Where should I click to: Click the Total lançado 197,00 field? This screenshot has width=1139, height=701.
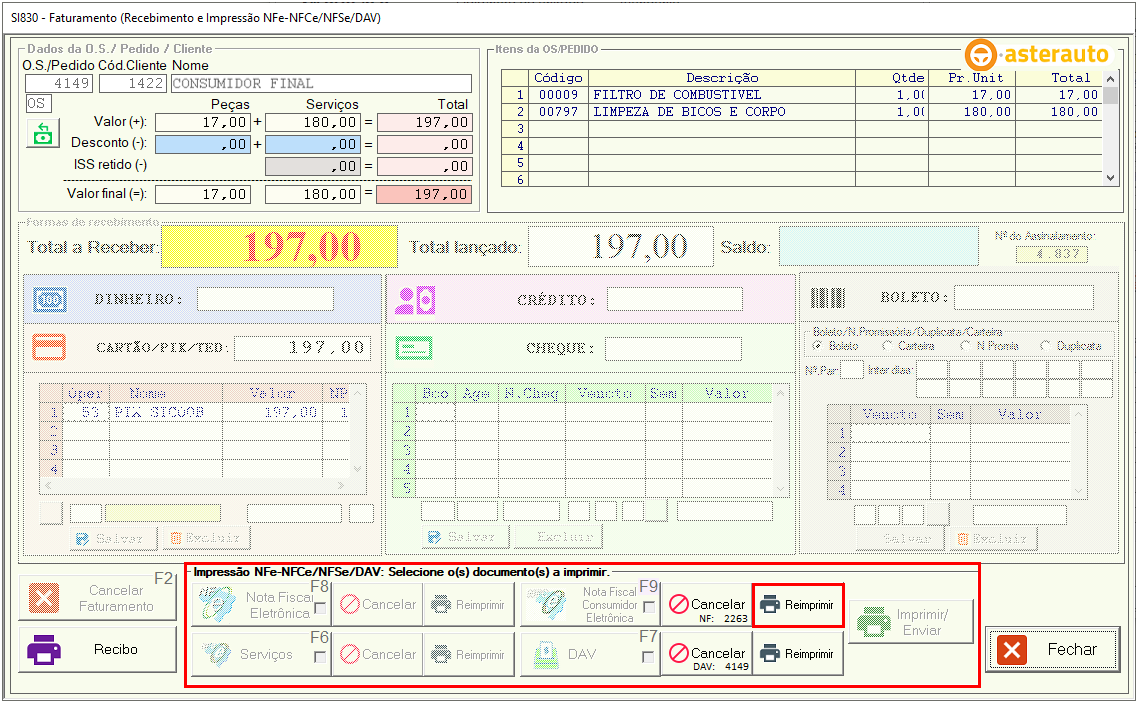621,246
